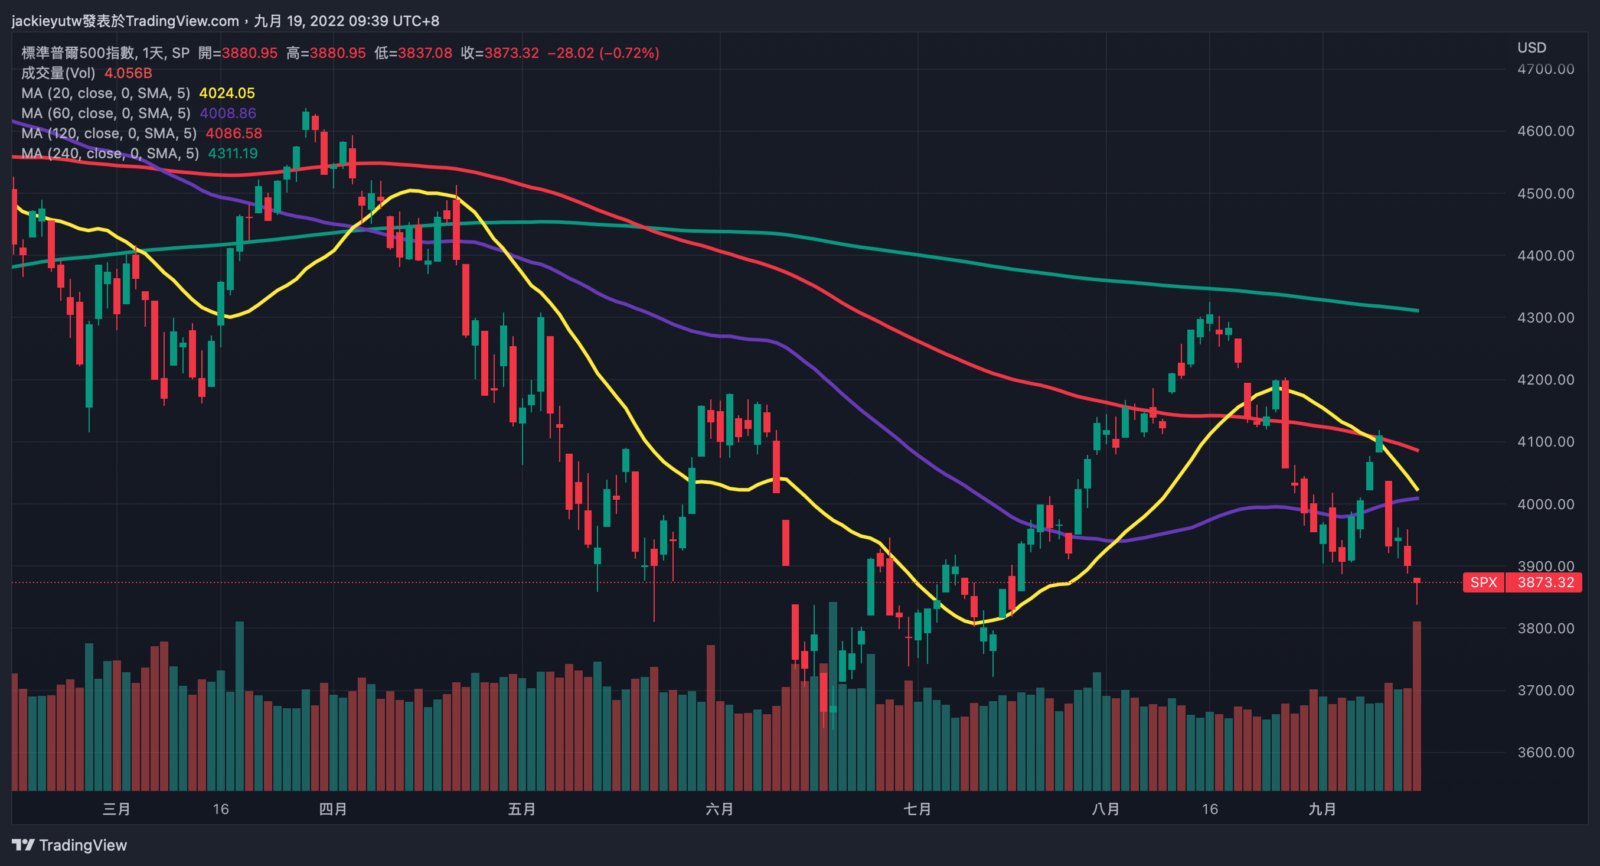The image size is (1600, 866).
Task: Select 三月 on the time axis
Action: [116, 809]
